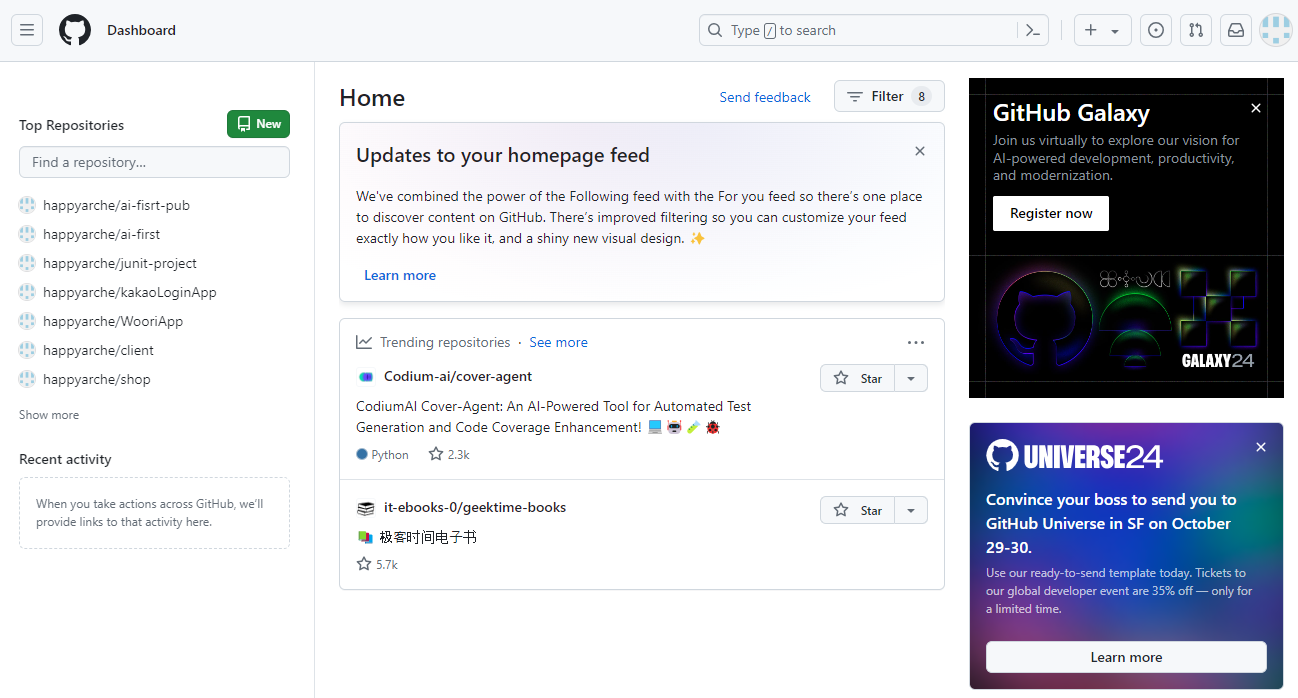The image size is (1298, 698).
Task: Star the it-ebooks-0/geektime-books repository
Action: (857, 510)
